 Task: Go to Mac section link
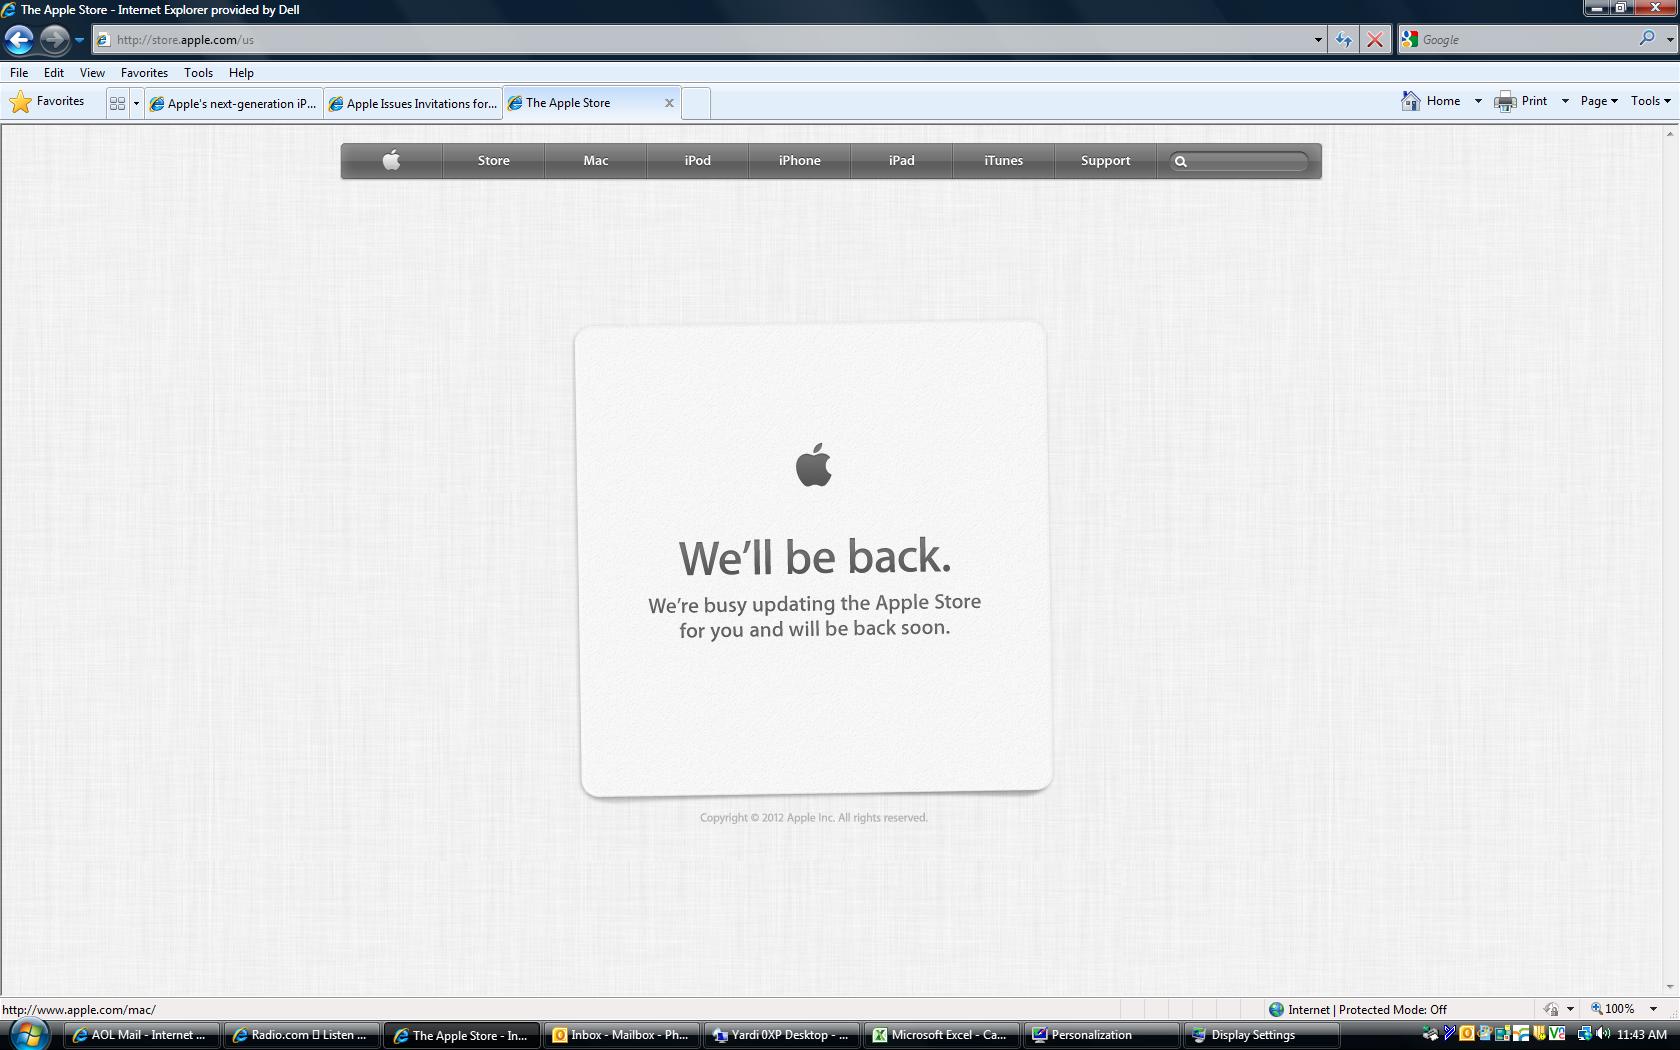[596, 161]
